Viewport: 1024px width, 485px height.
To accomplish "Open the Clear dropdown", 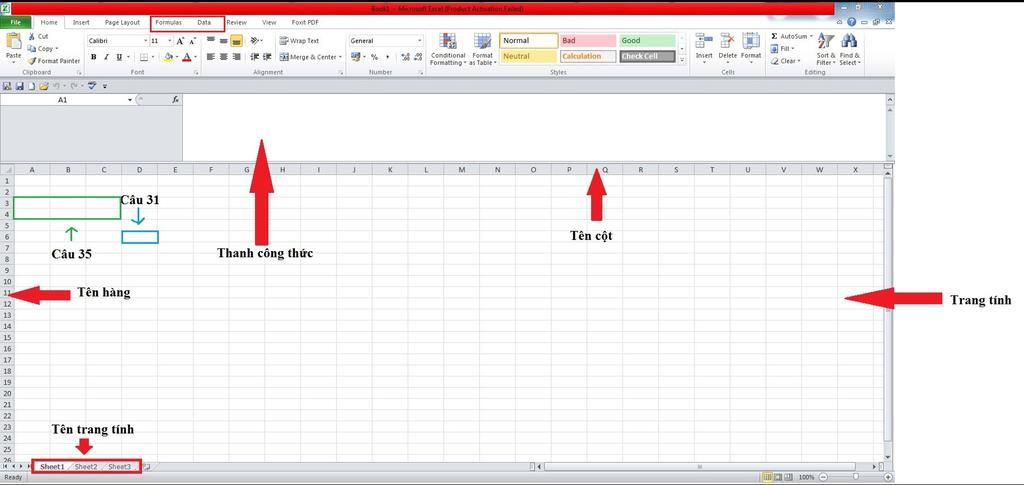I will (785, 61).
